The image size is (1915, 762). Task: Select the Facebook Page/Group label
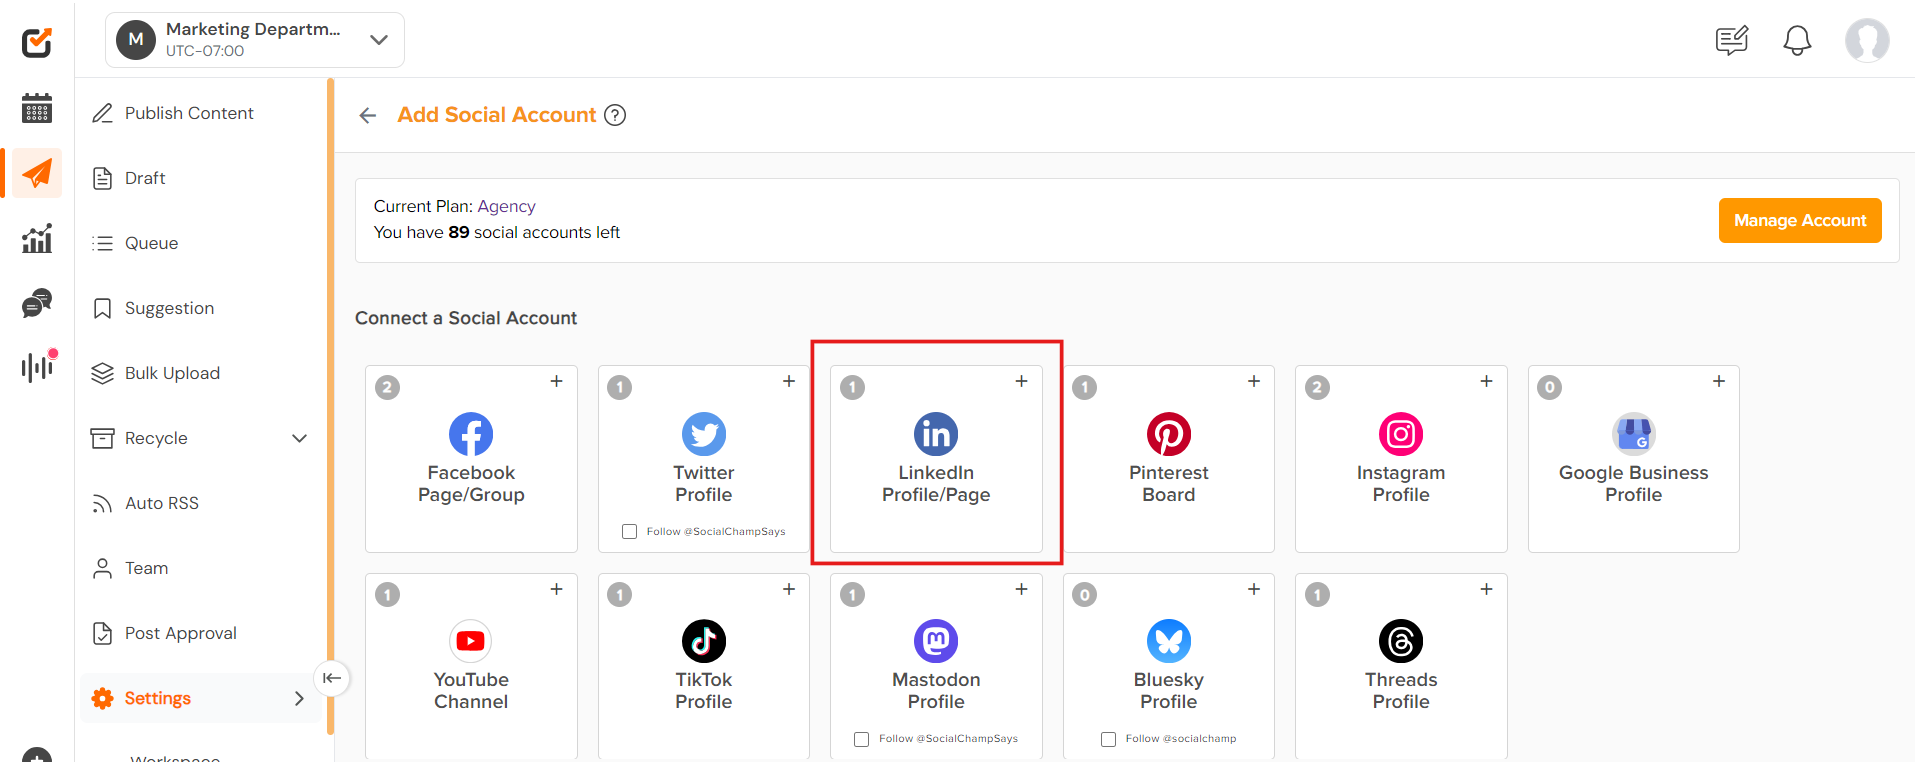[x=471, y=484]
